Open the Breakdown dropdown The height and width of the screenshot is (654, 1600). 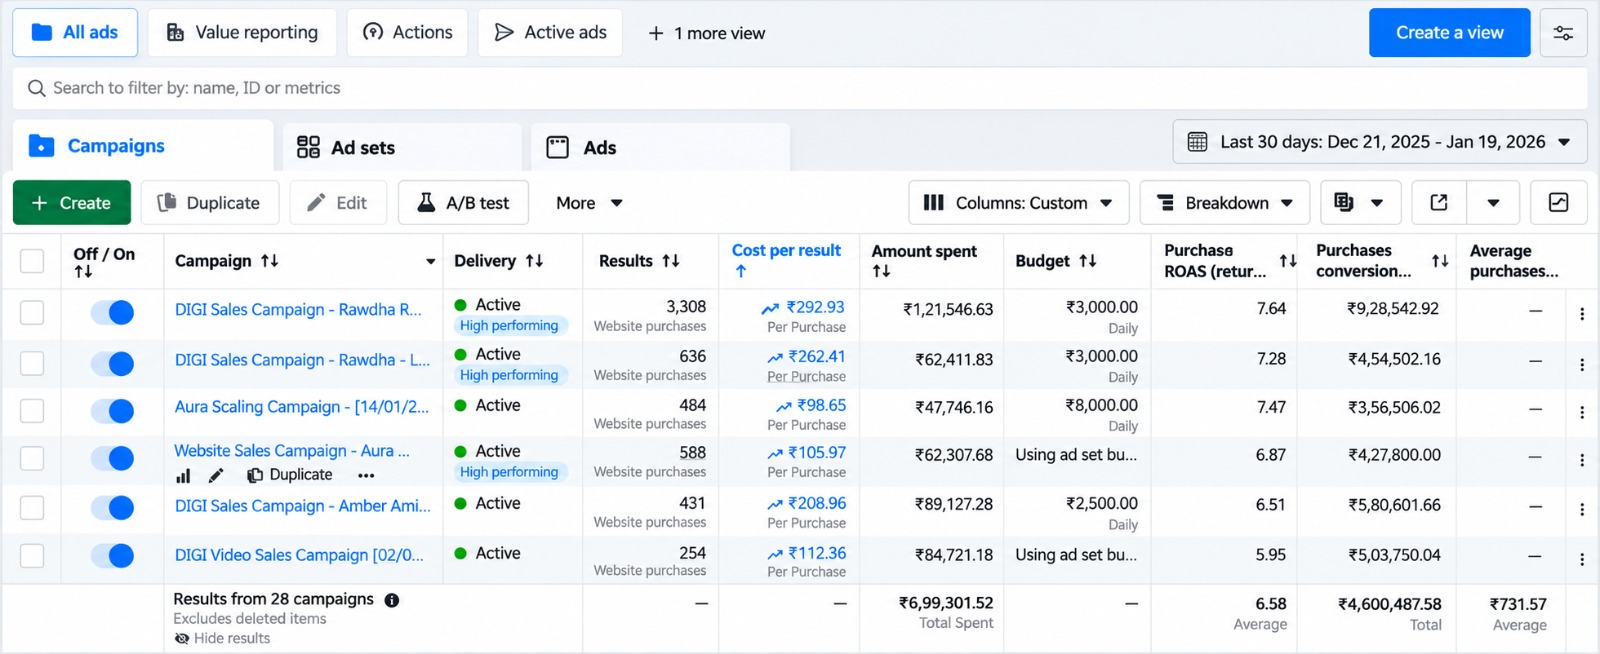point(1225,203)
